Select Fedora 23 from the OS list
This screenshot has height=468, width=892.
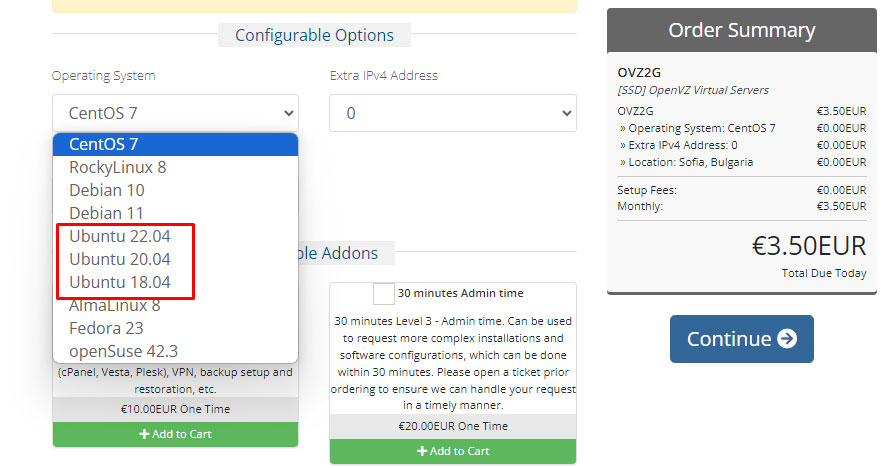pos(175,328)
